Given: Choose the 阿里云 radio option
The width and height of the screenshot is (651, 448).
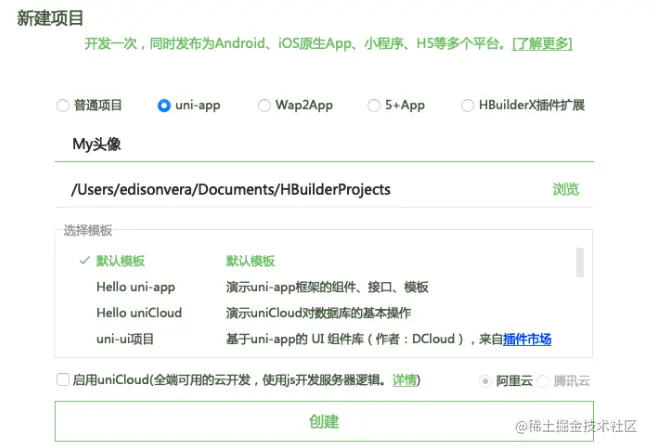Looking at the screenshot, I should tap(485, 381).
